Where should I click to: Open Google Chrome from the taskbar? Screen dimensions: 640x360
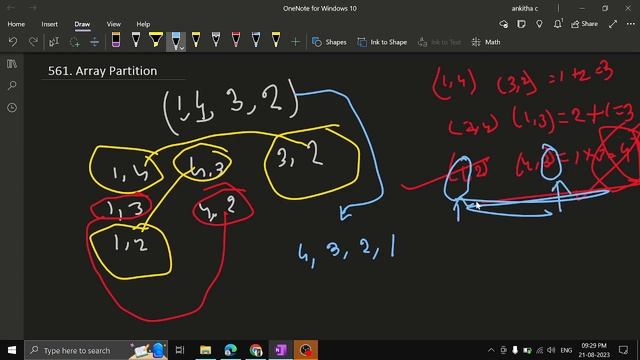(x=256, y=350)
